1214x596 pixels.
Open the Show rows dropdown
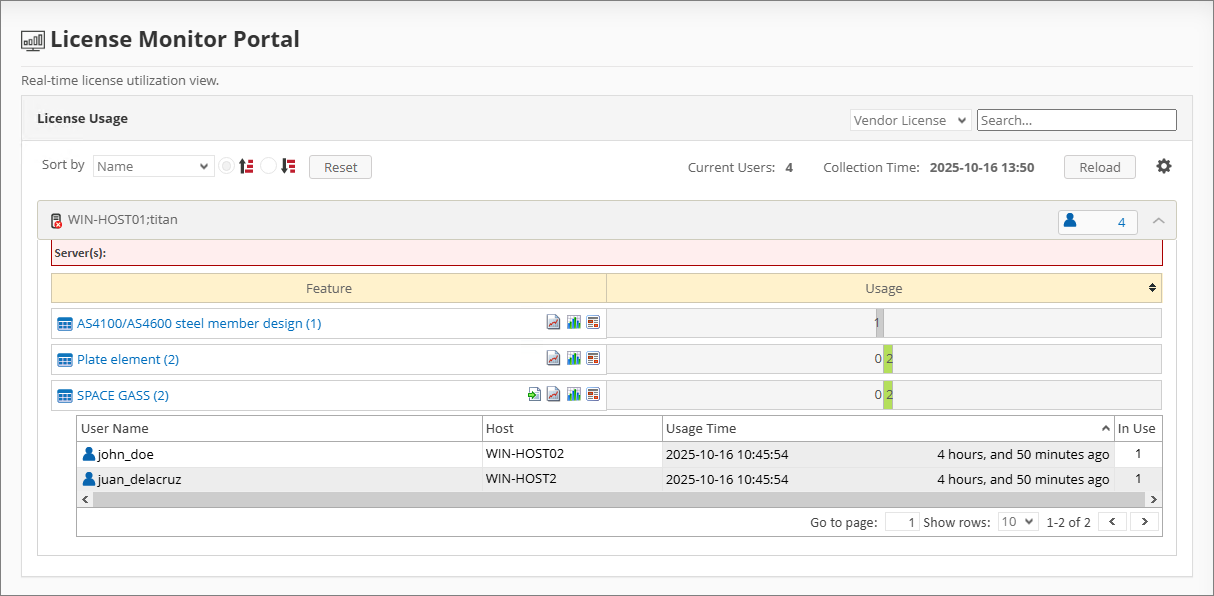point(1017,521)
